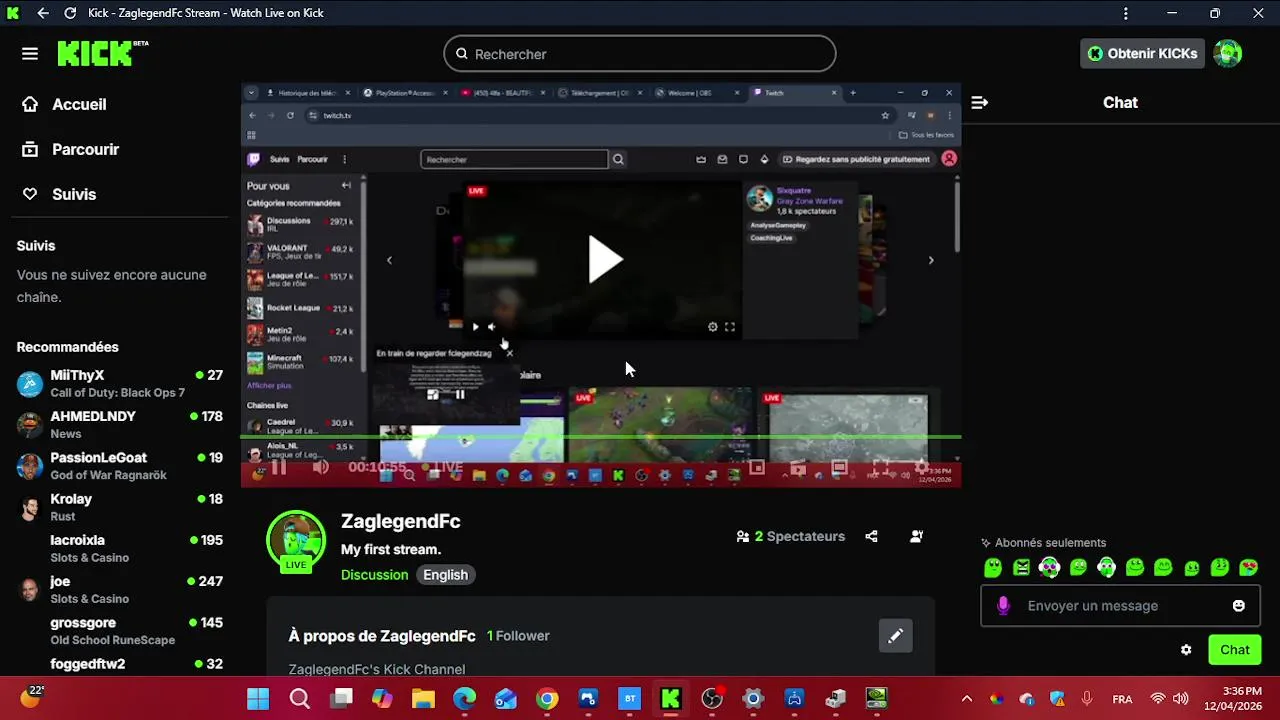1280x720 pixels.
Task: Click the English language tag
Action: click(x=445, y=575)
